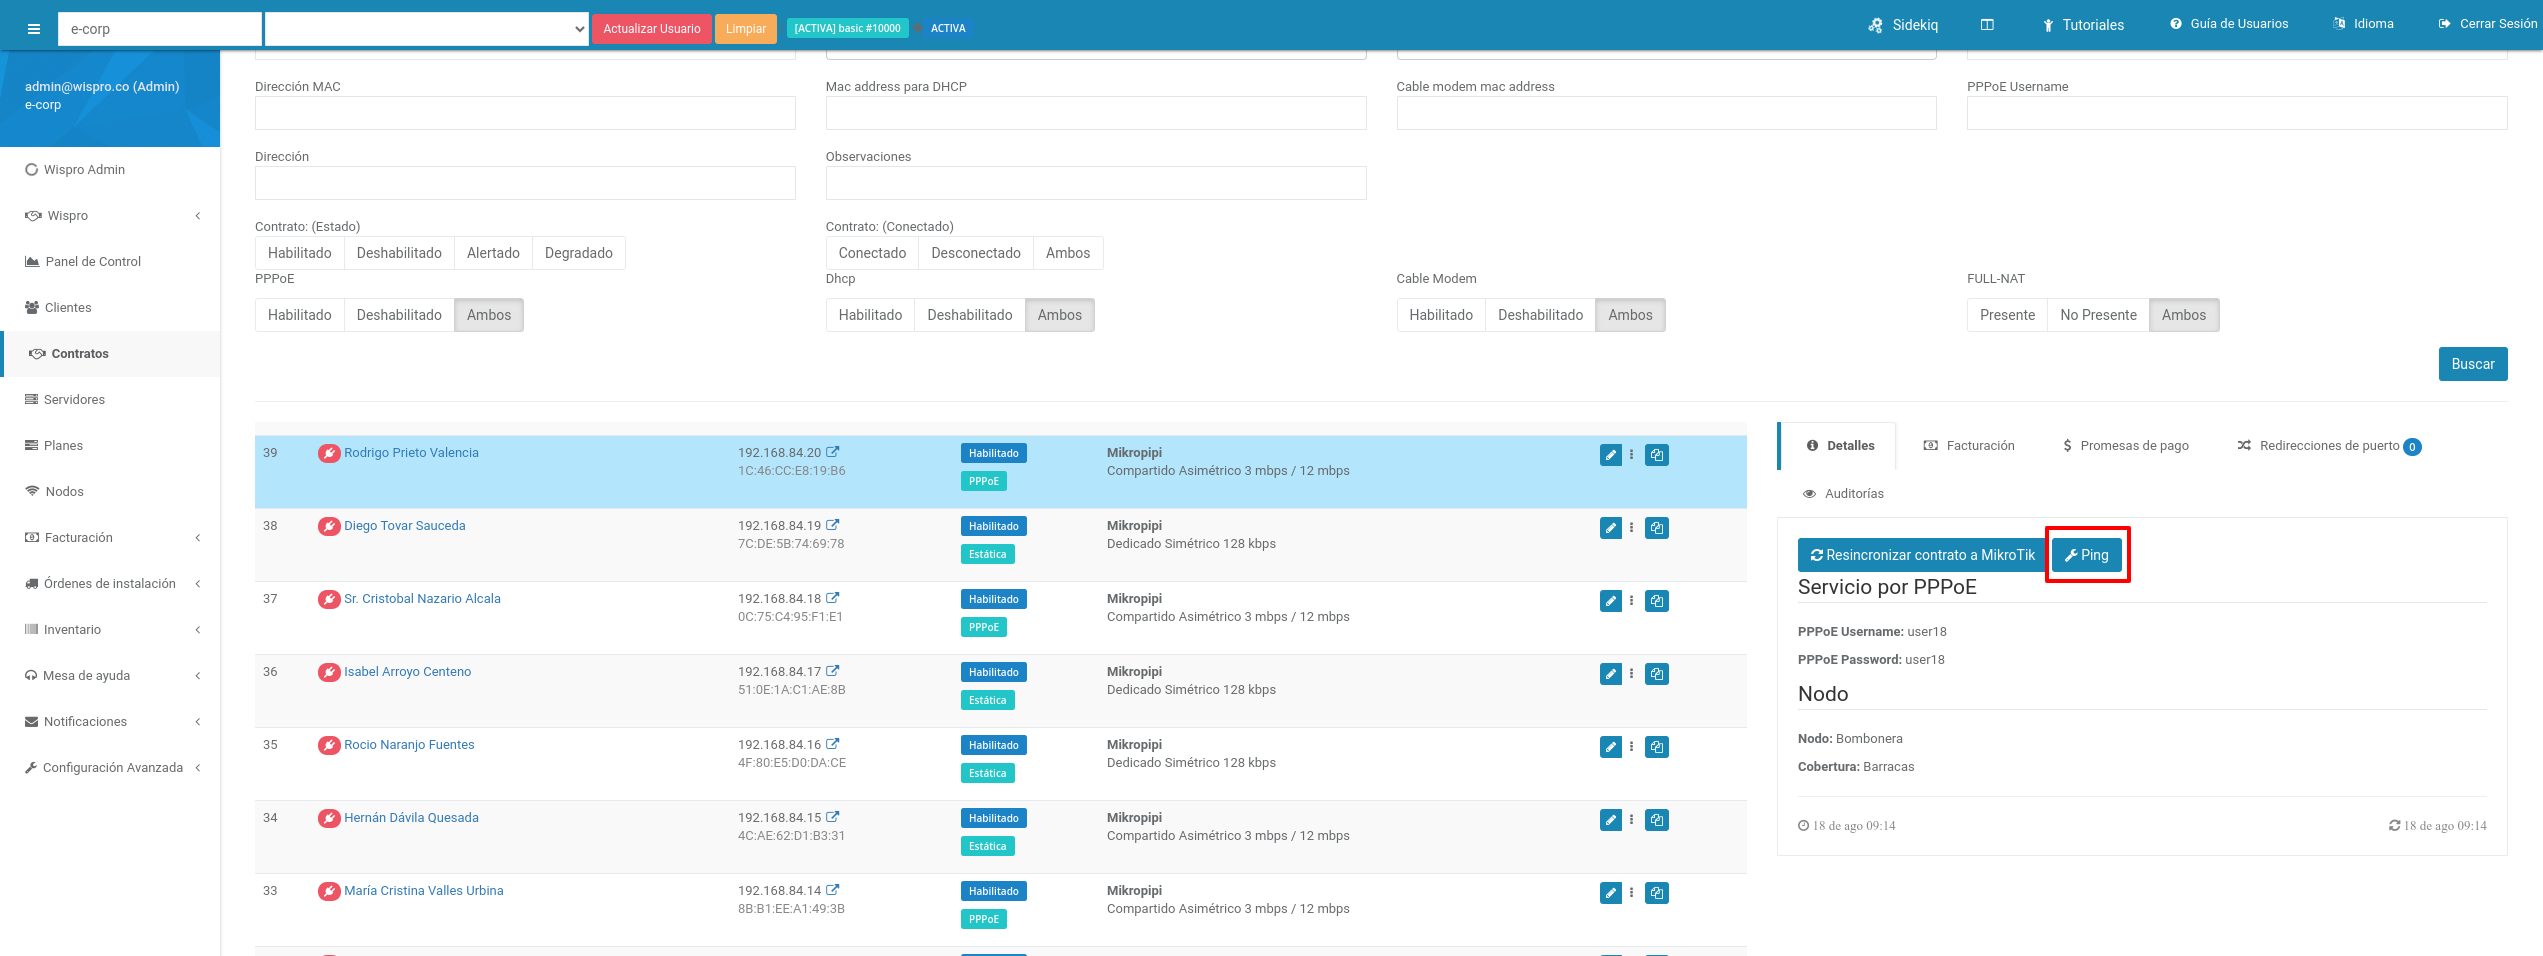Open Nodos in the sidebar
The height and width of the screenshot is (956, 2543).
pyautogui.click(x=110, y=492)
